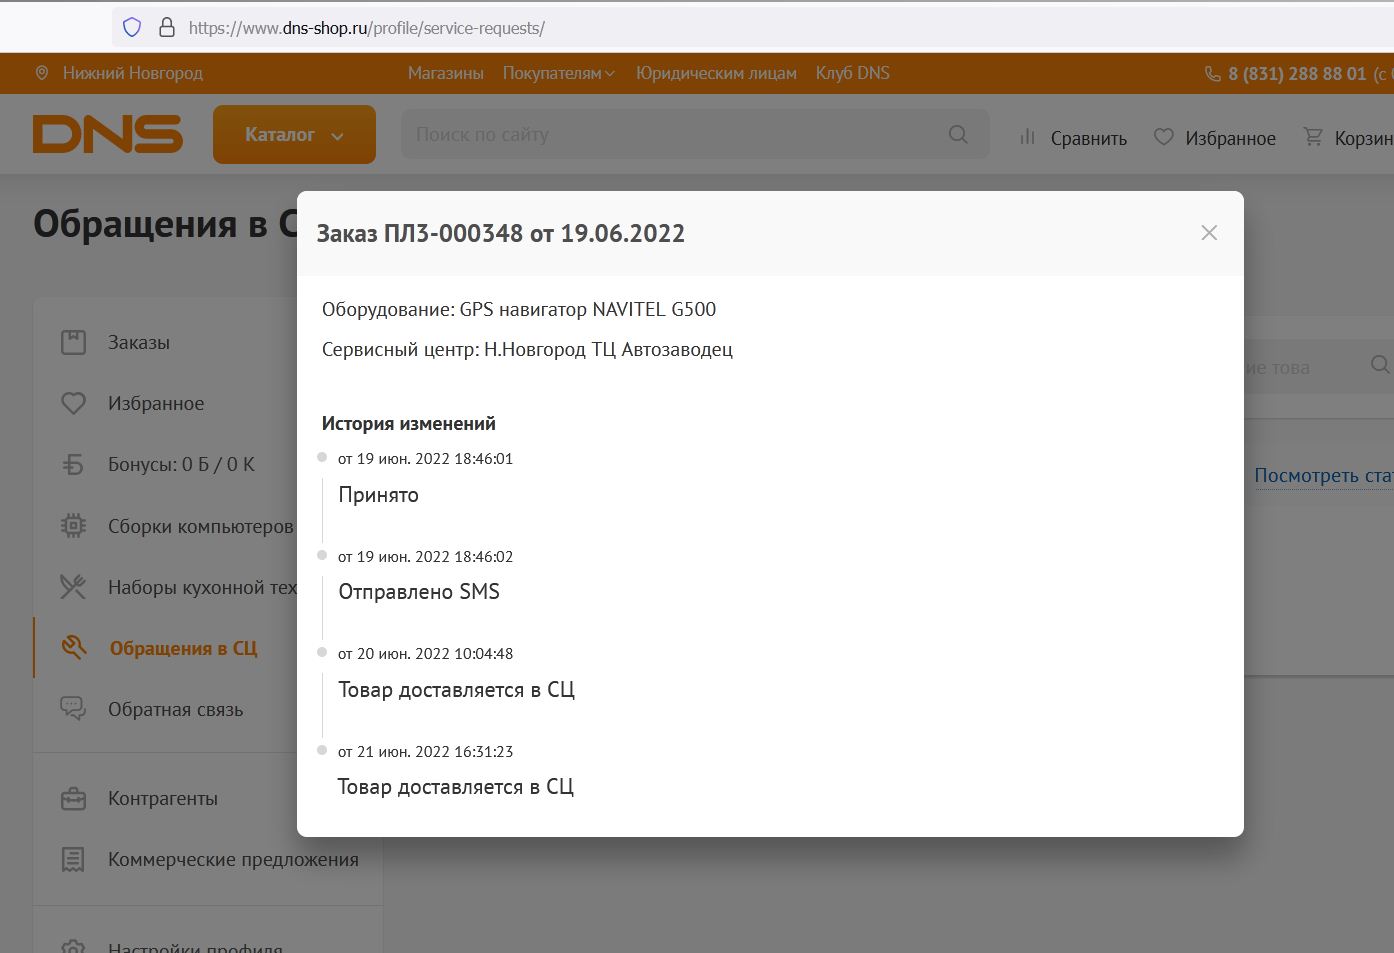
Task: Click the Оборудование: GPS навигатор NAVITEL G500 text
Action: (x=519, y=309)
